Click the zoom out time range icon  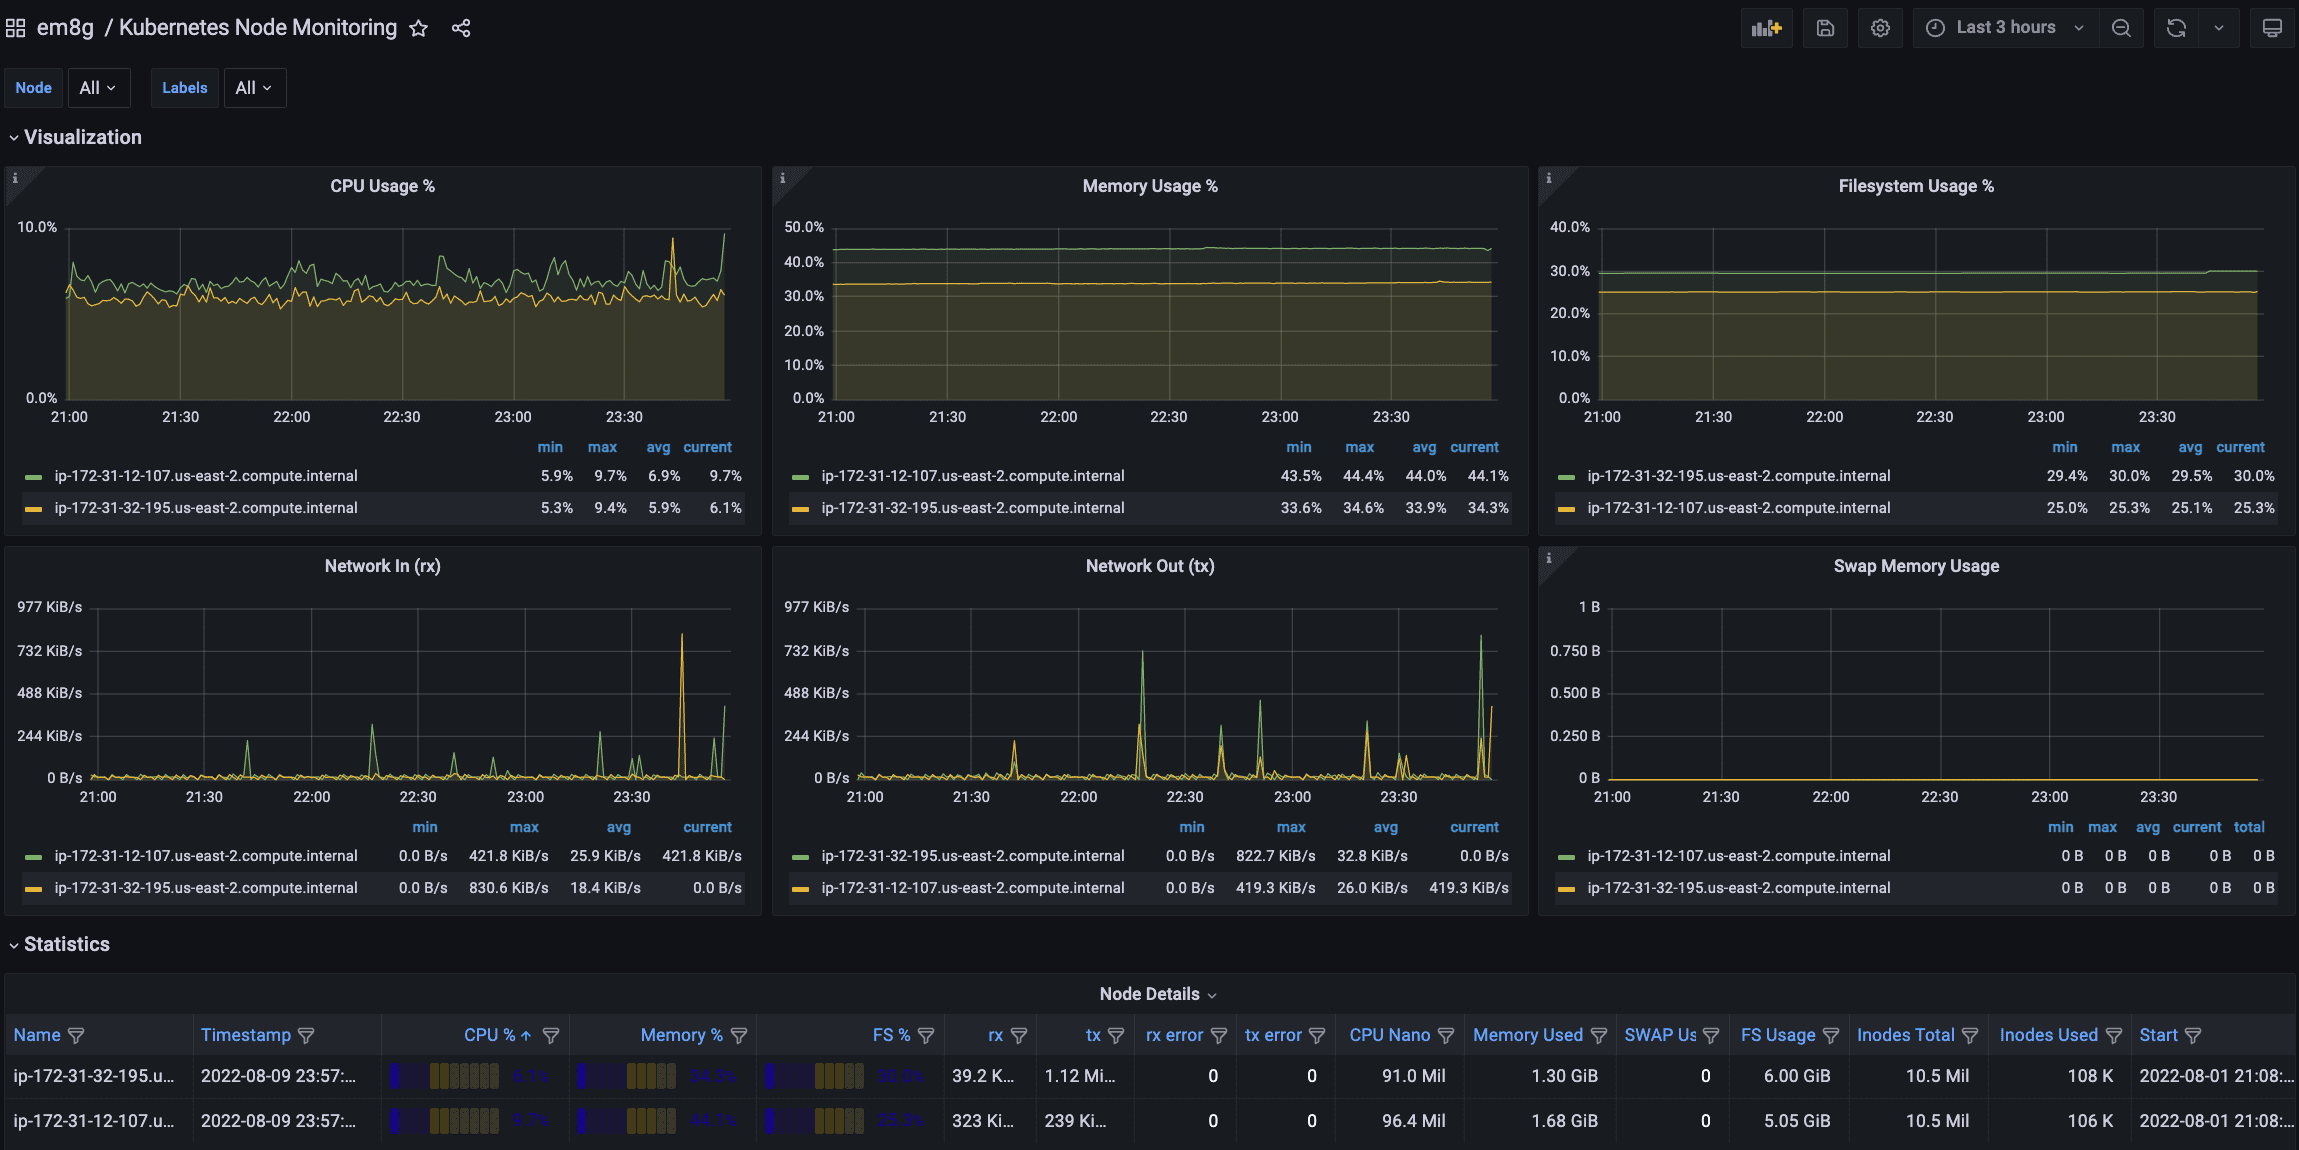tap(2121, 28)
